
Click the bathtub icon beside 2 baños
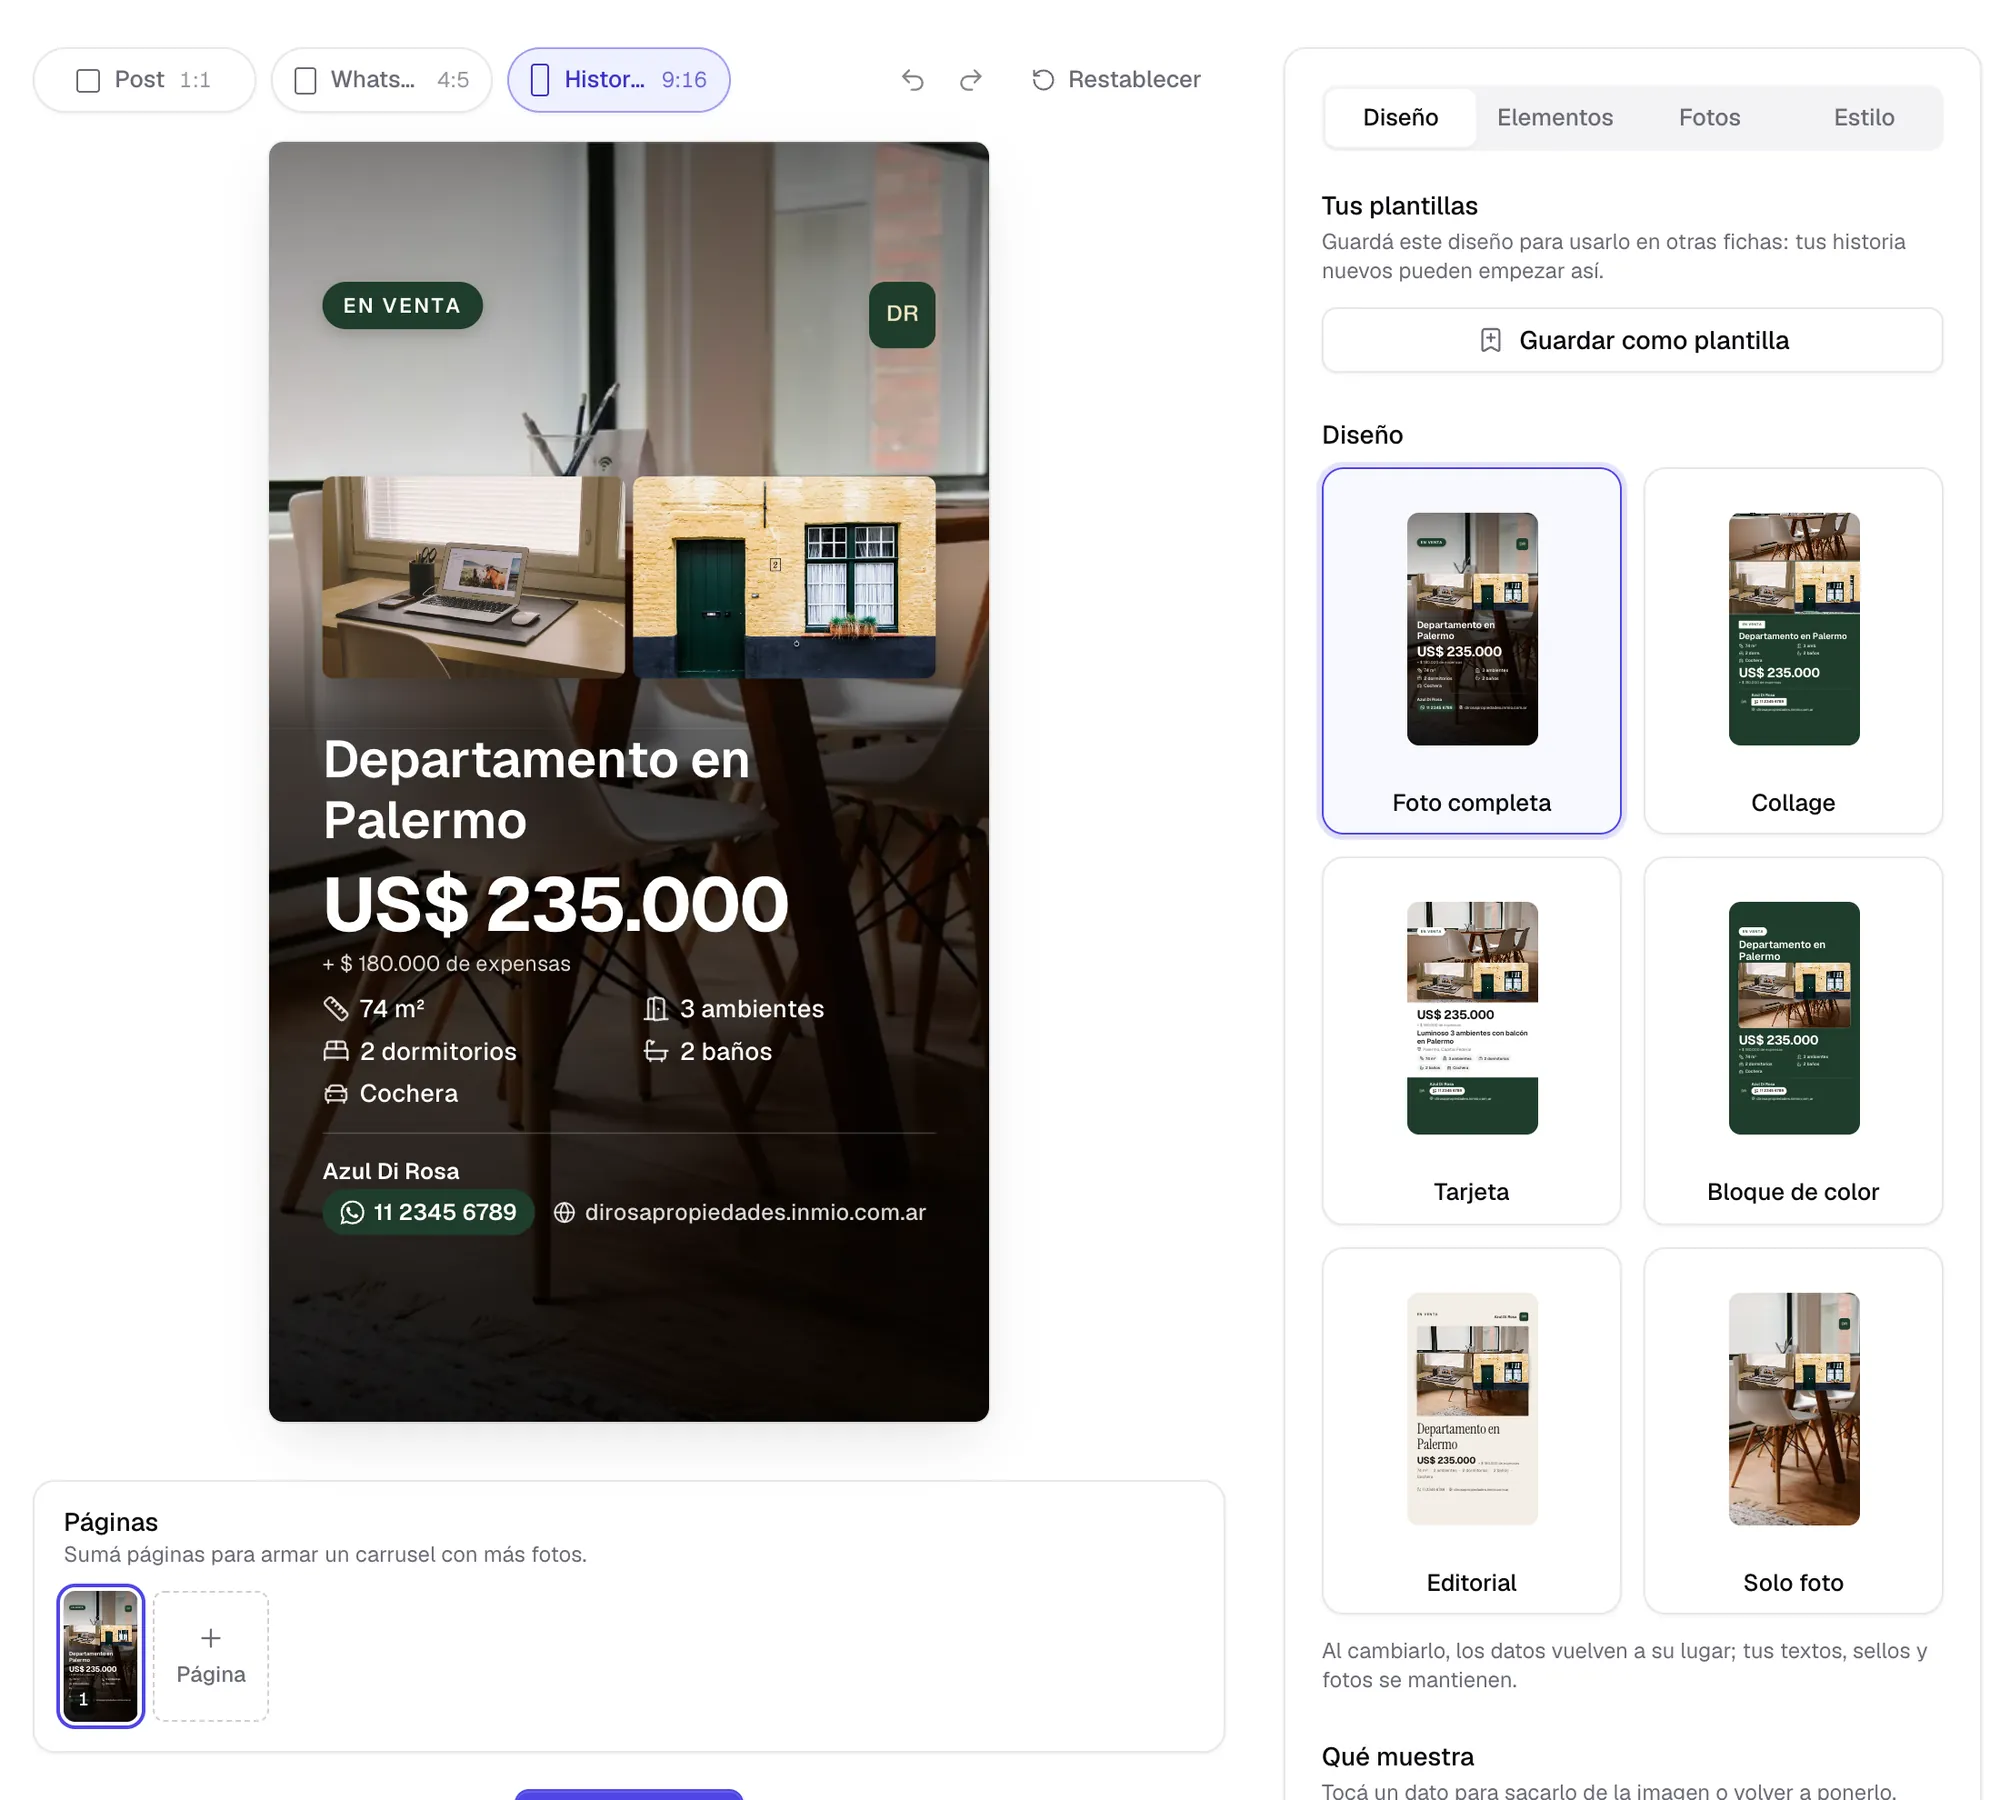(656, 1051)
